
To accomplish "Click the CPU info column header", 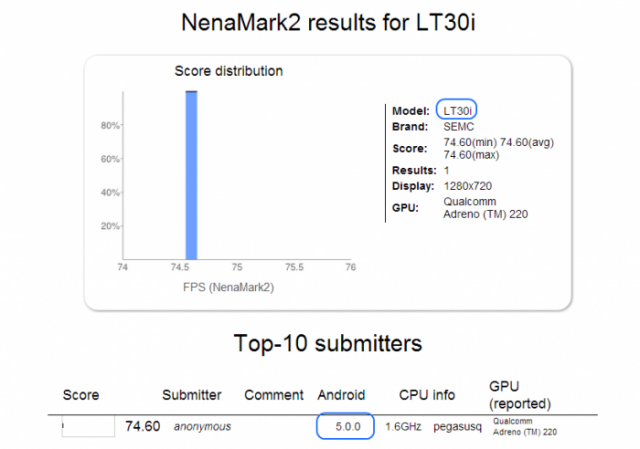I will [x=427, y=395].
